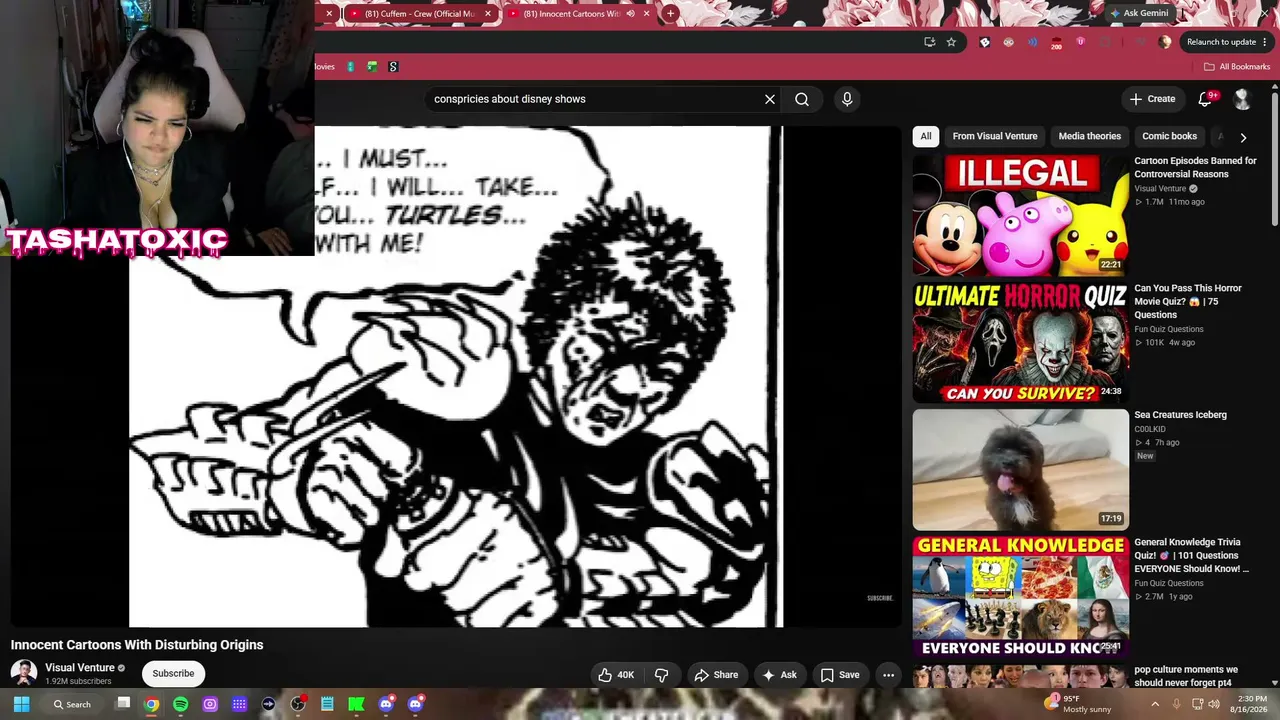Focus the YouTube search input field
This screenshot has height=720, width=1280.
(596, 99)
